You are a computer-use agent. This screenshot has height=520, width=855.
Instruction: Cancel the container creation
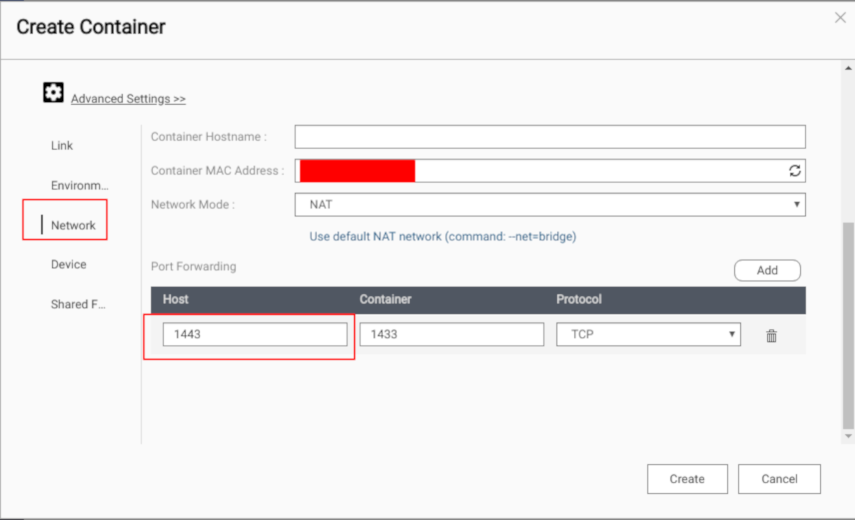point(779,479)
